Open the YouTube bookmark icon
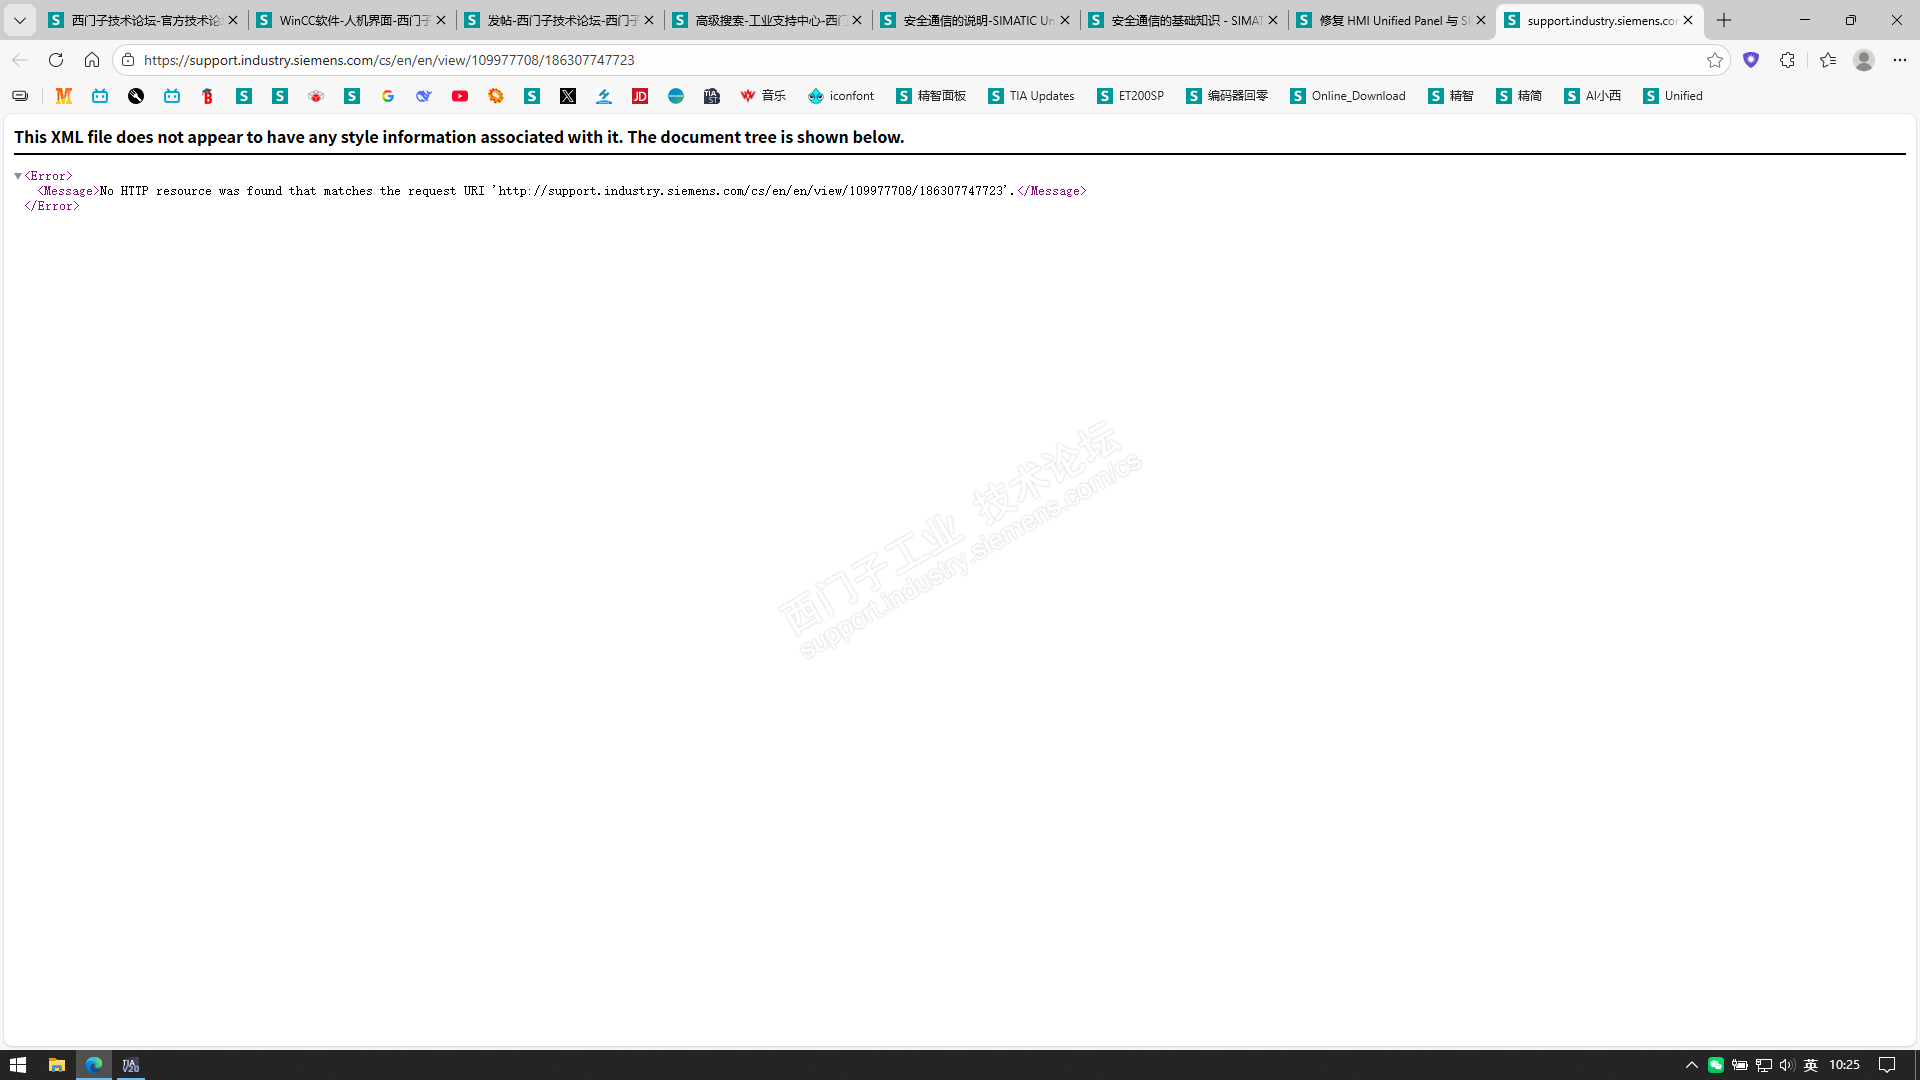 460,96
